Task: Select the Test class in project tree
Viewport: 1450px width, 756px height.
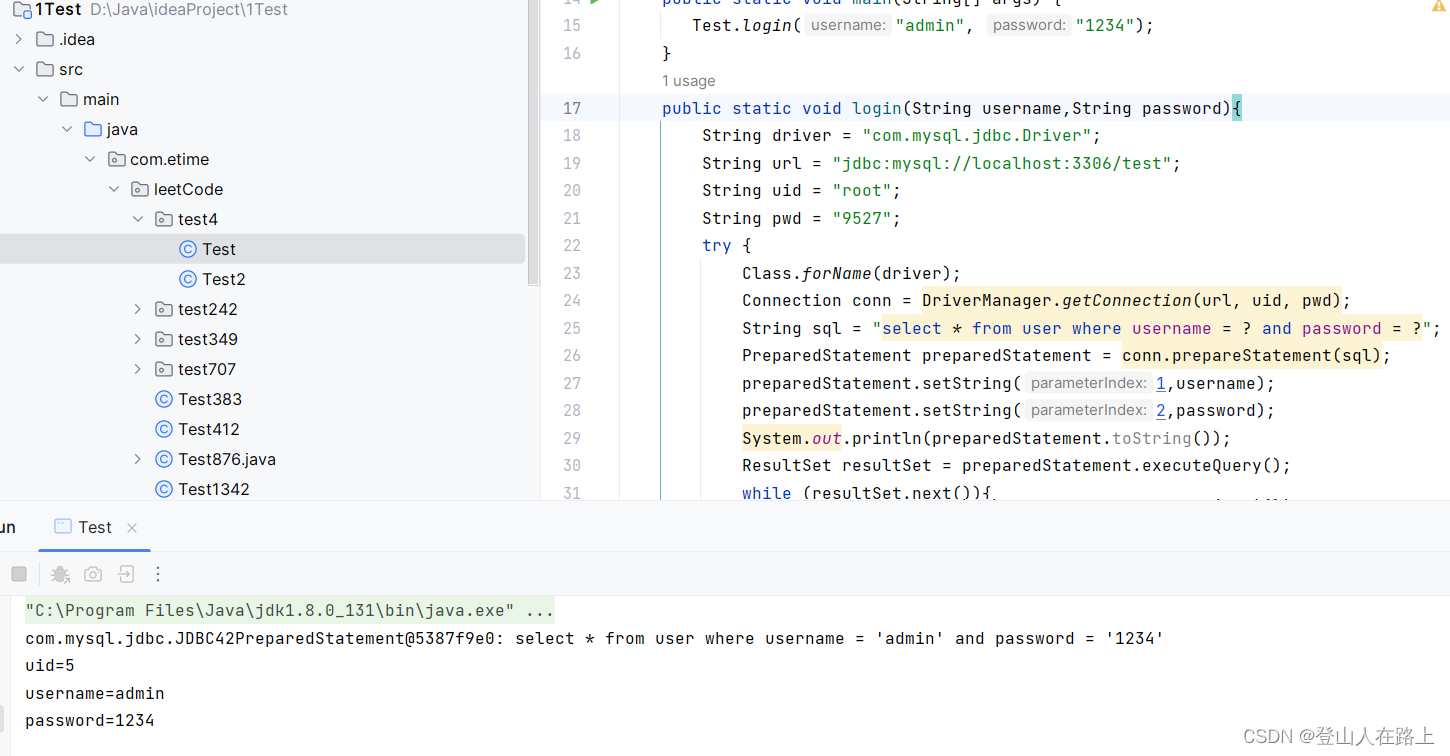Action: (219, 249)
